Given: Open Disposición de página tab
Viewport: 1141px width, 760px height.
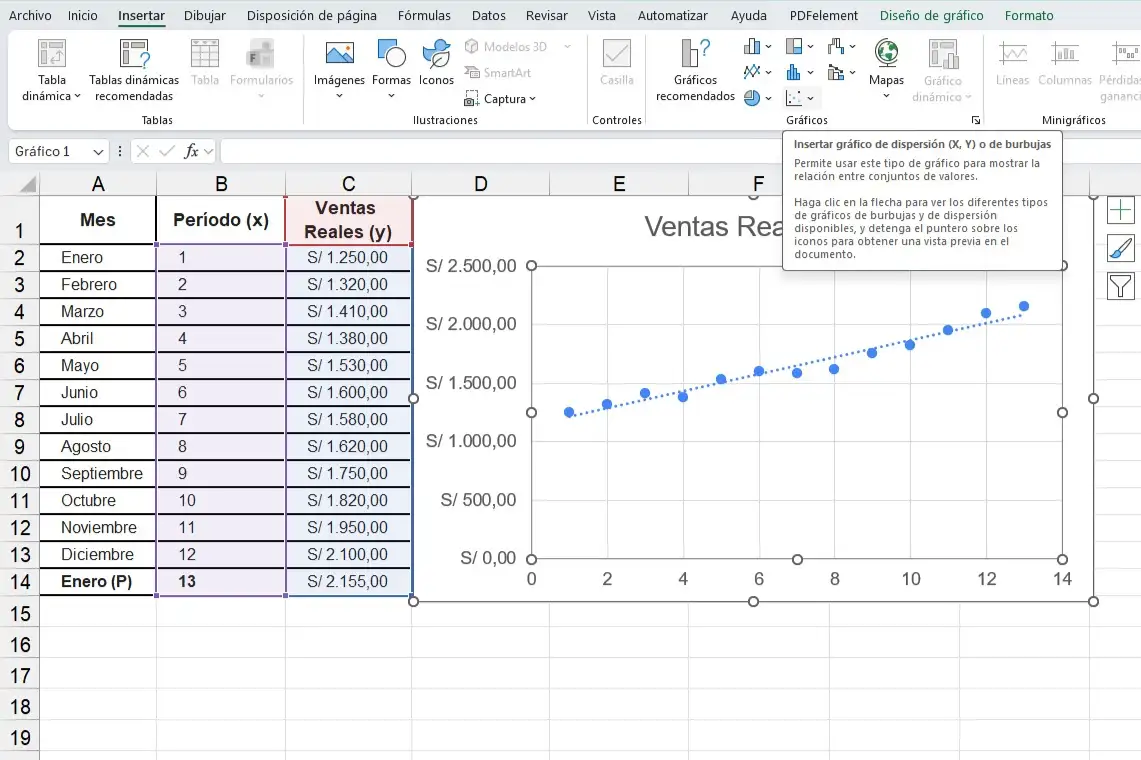Looking at the screenshot, I should pos(311,15).
